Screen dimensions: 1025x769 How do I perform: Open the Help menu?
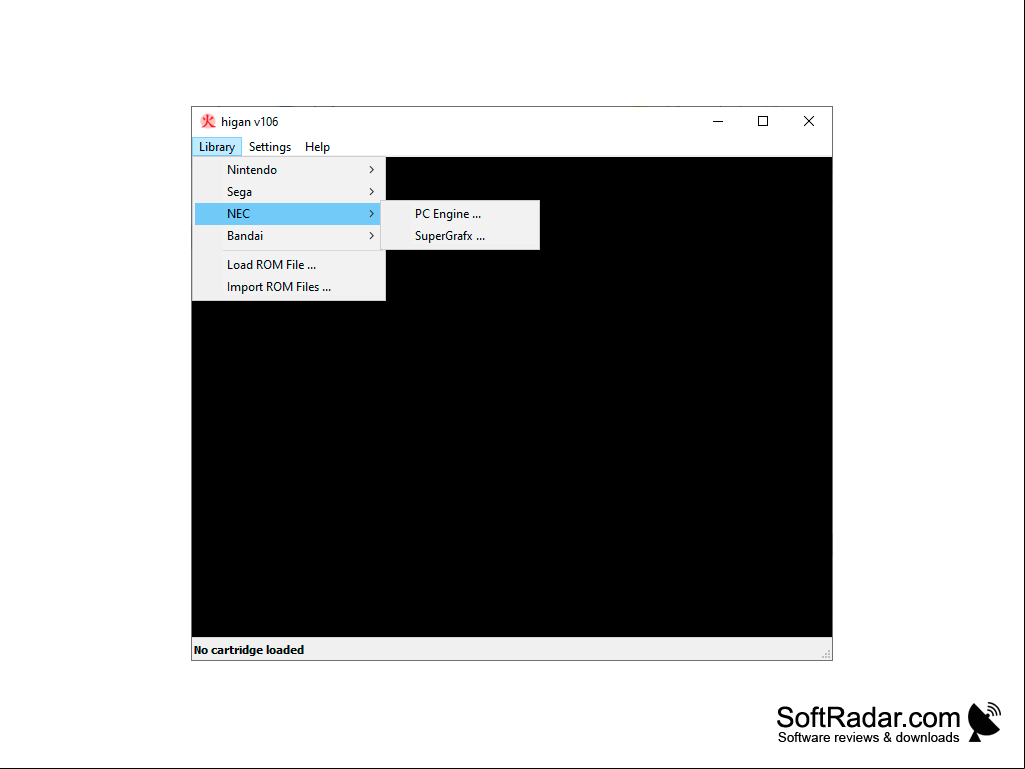pos(317,146)
